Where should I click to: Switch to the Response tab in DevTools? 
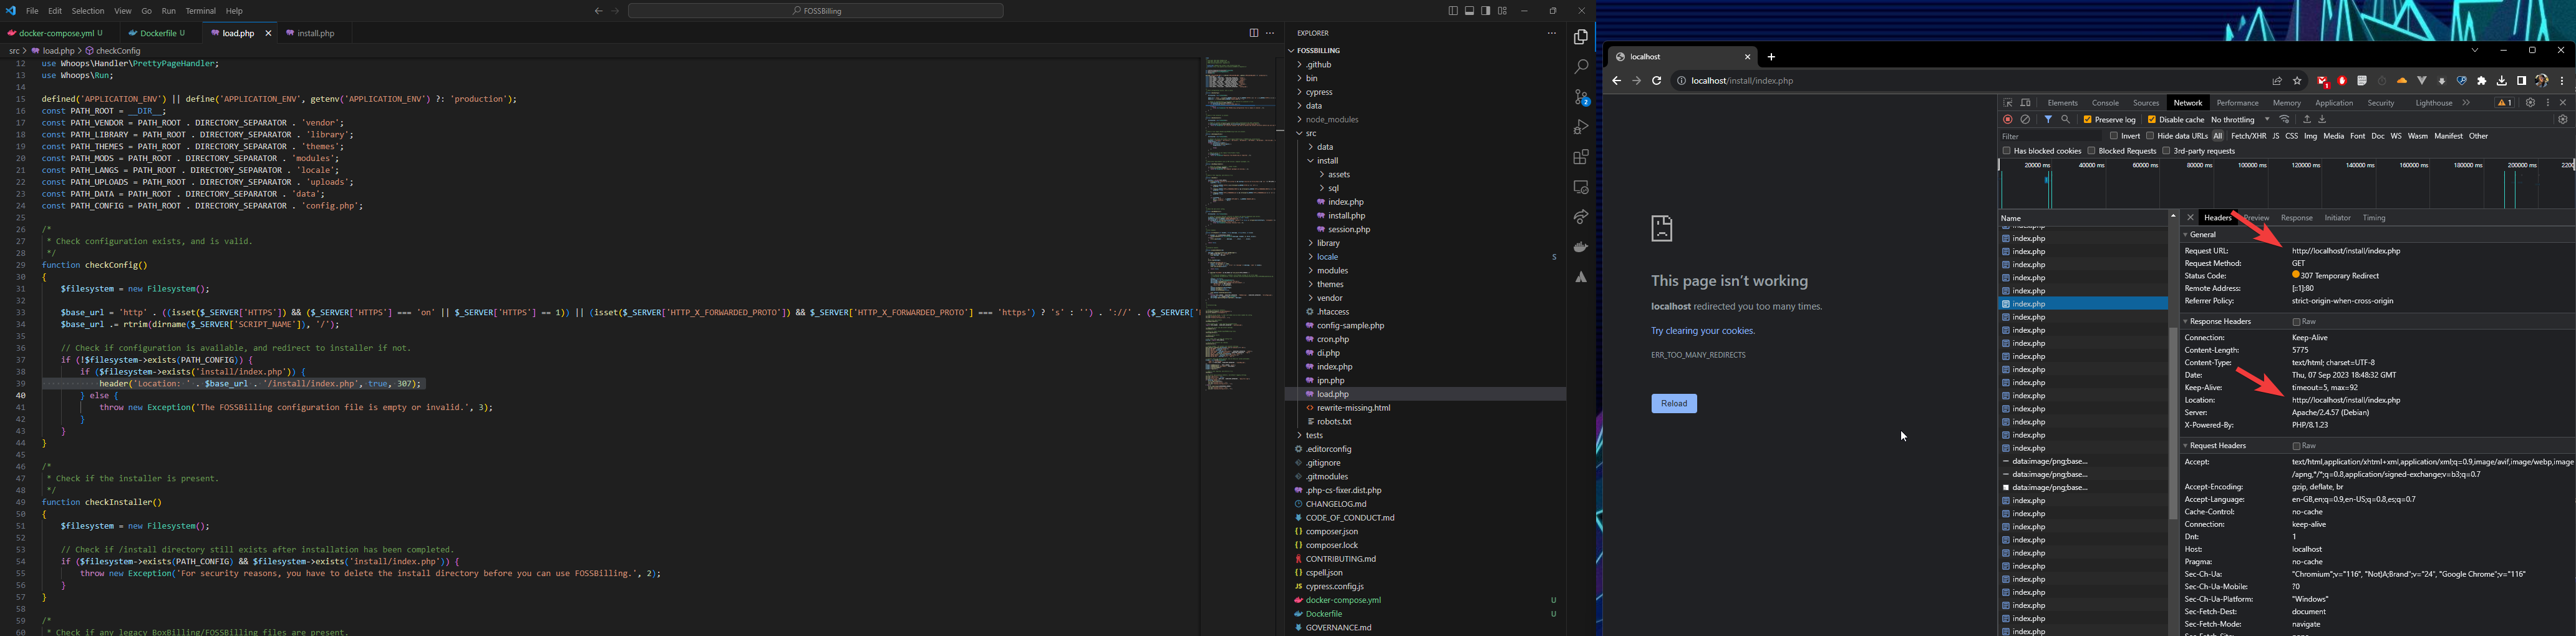(x=2297, y=217)
